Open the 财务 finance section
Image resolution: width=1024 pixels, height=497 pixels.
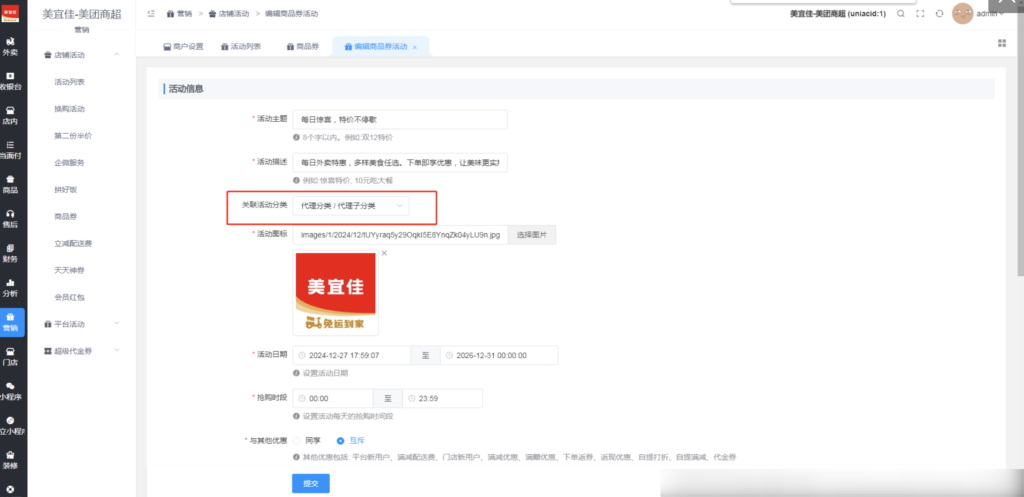point(10,253)
